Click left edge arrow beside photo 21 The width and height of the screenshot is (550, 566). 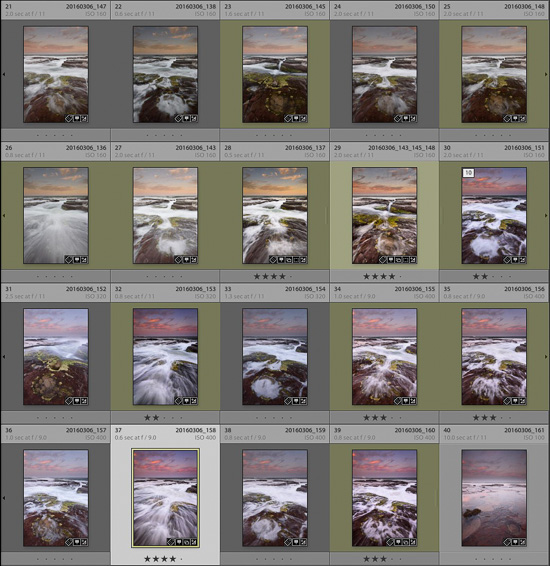pyautogui.click(x=4, y=74)
